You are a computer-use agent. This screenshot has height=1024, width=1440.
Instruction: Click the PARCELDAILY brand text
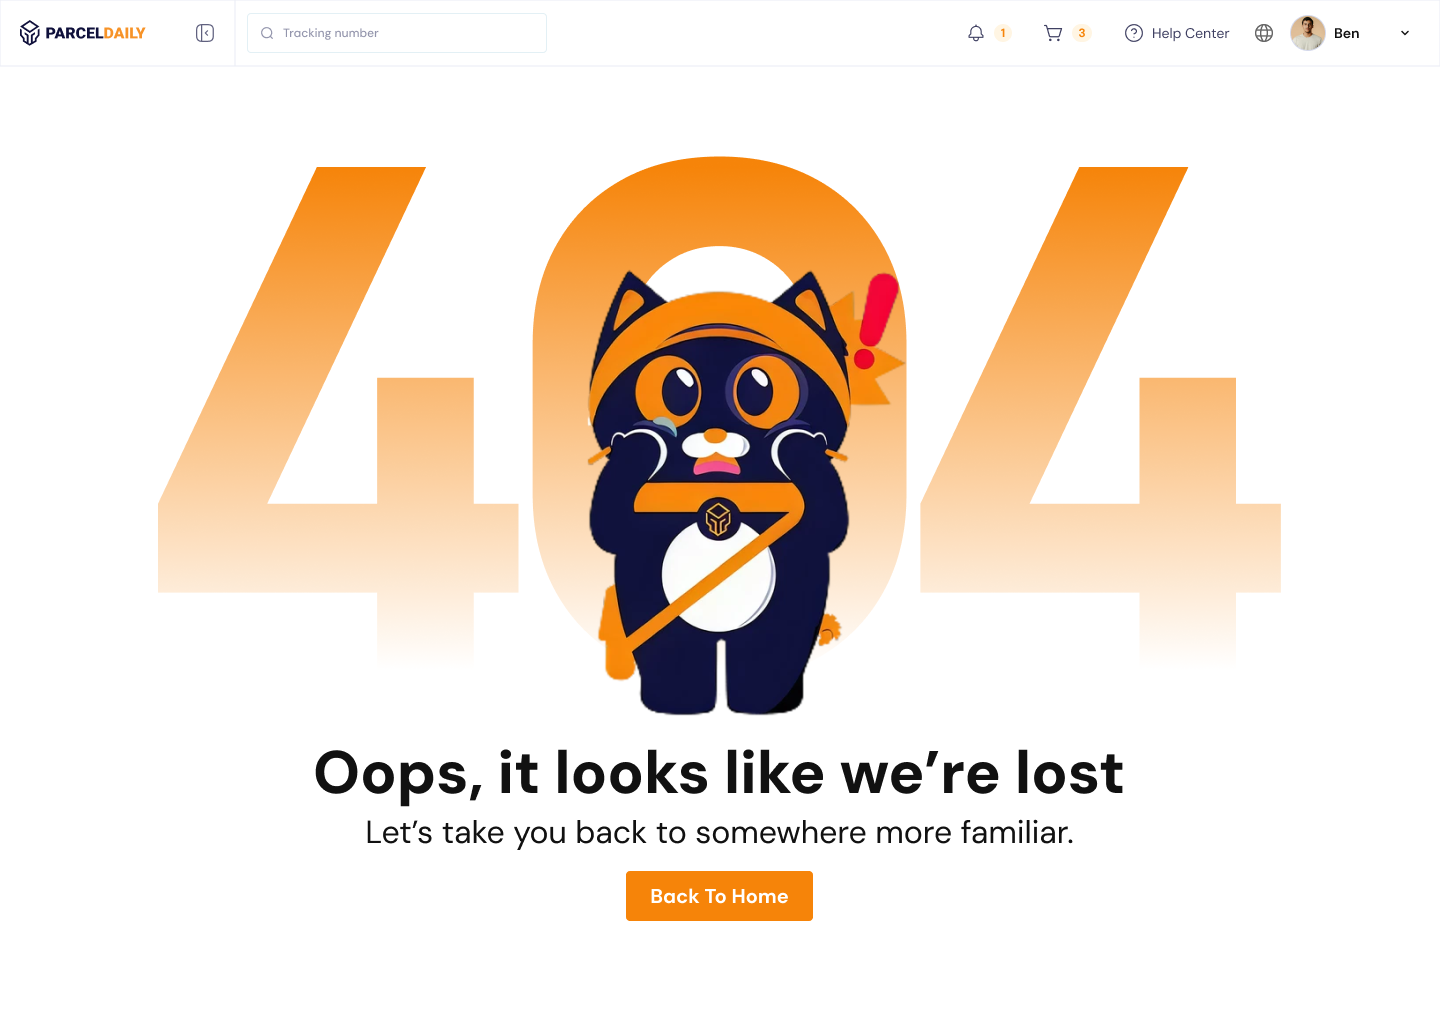point(95,33)
